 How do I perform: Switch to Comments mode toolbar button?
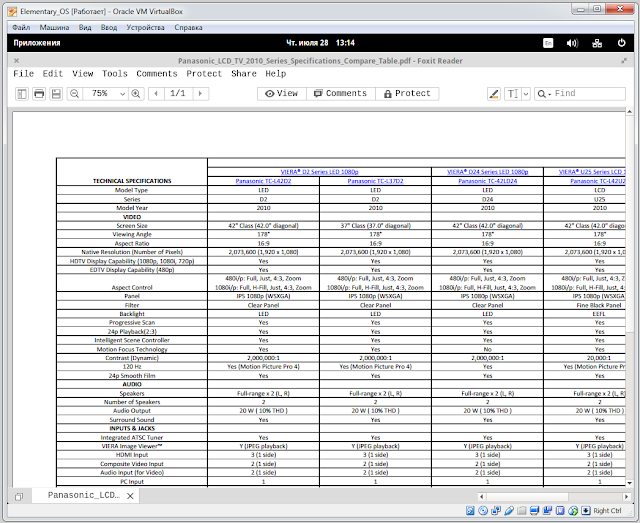pyautogui.click(x=340, y=93)
